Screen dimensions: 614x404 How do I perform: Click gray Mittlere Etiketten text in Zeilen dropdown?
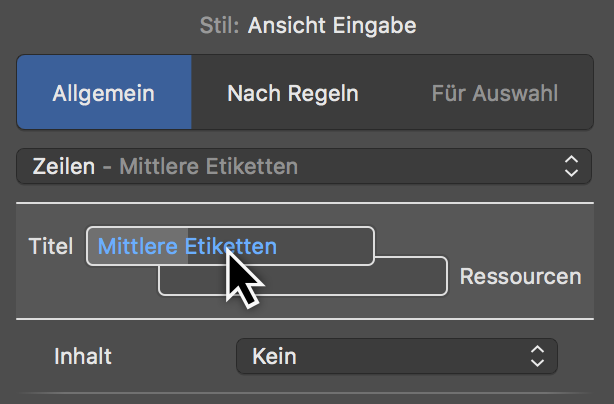coord(208,166)
